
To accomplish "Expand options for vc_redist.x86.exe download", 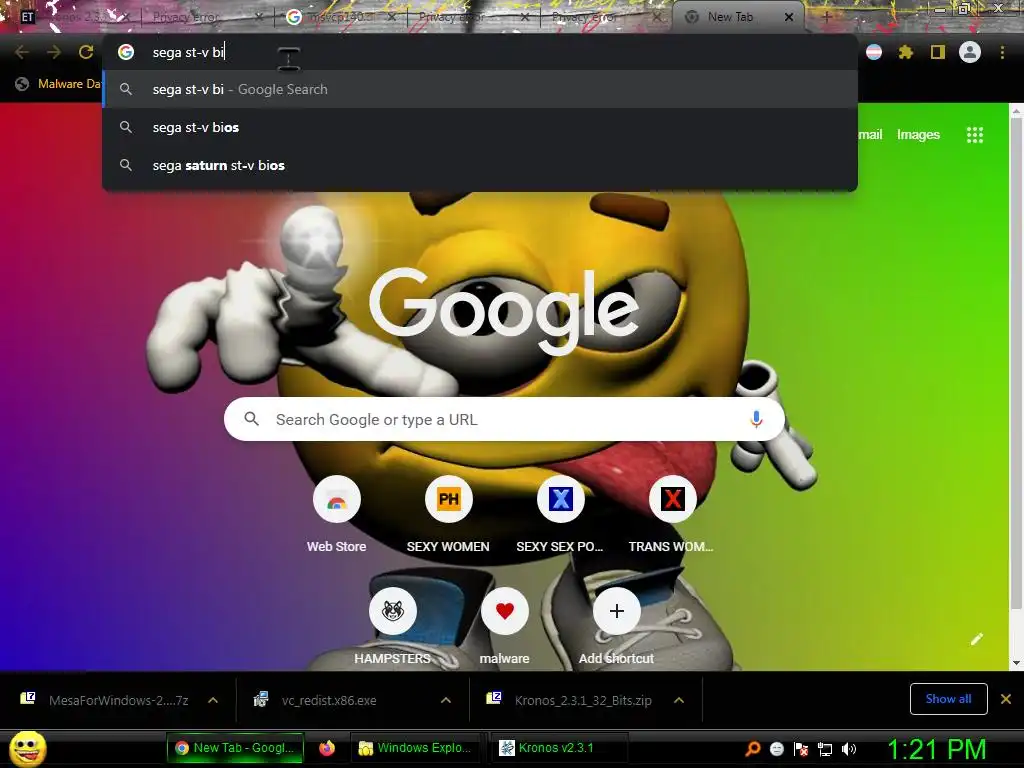I will click(x=446, y=700).
